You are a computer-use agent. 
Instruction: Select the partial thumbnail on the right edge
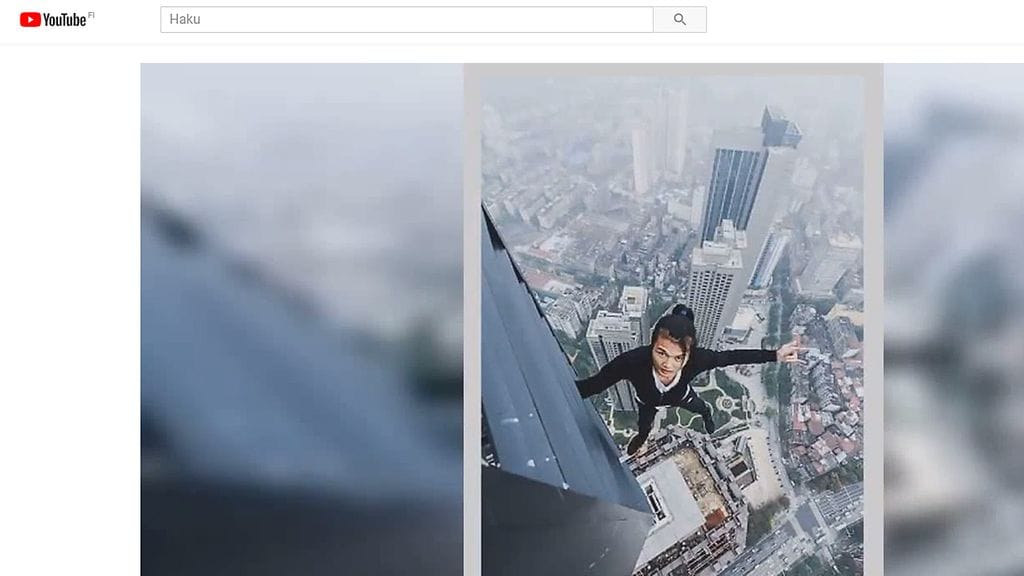(950, 320)
